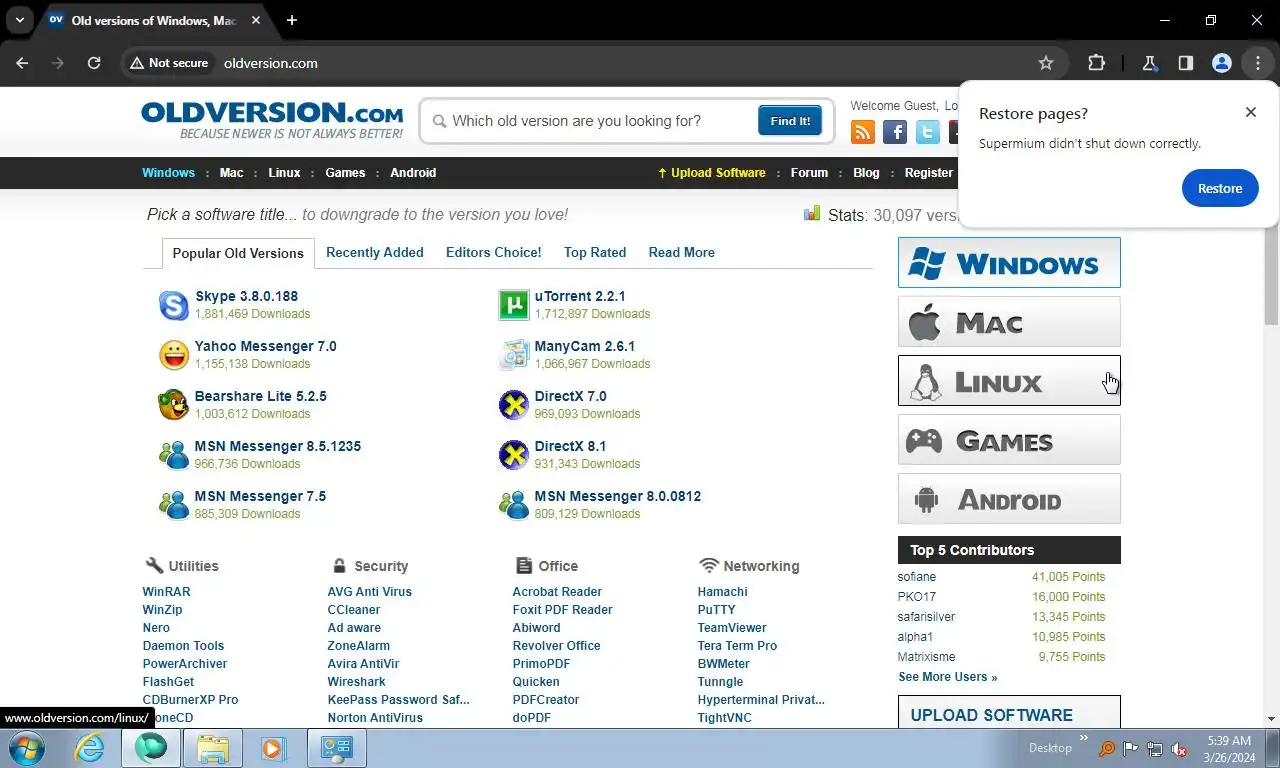Open the browser profile avatar
The width and height of the screenshot is (1280, 768).
pyautogui.click(x=1221, y=63)
